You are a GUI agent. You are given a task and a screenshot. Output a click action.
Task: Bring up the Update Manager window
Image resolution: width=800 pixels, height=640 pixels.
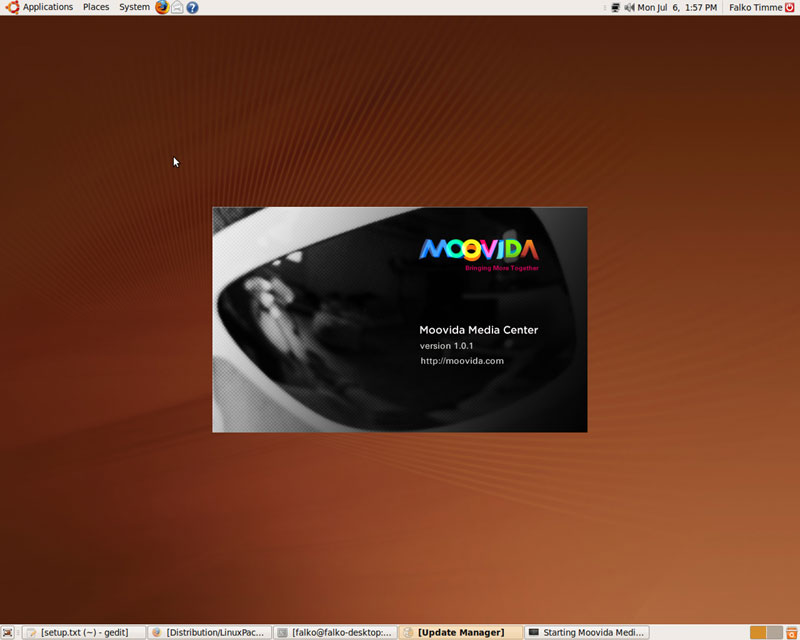point(460,632)
